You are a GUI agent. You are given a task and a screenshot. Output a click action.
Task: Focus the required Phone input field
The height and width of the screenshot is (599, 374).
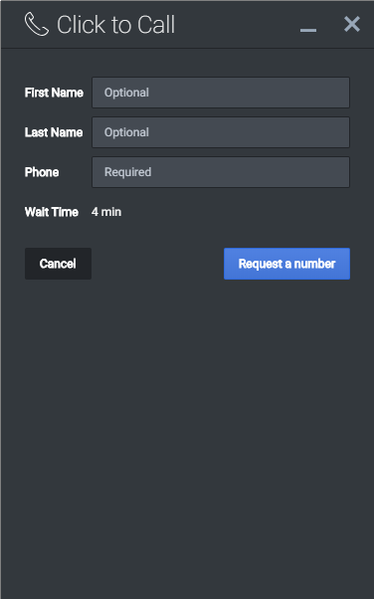click(221, 172)
